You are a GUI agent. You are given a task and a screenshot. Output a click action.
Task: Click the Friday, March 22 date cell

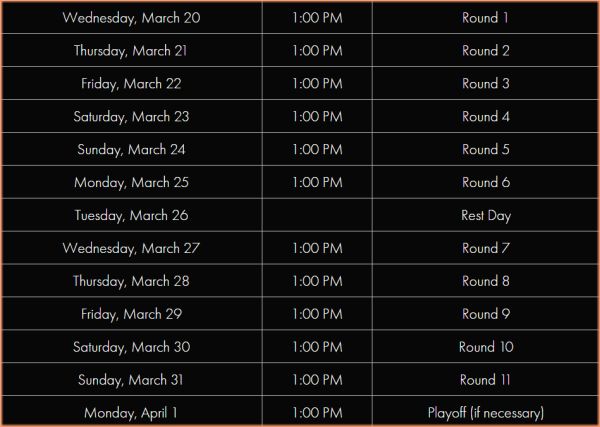[131, 84]
